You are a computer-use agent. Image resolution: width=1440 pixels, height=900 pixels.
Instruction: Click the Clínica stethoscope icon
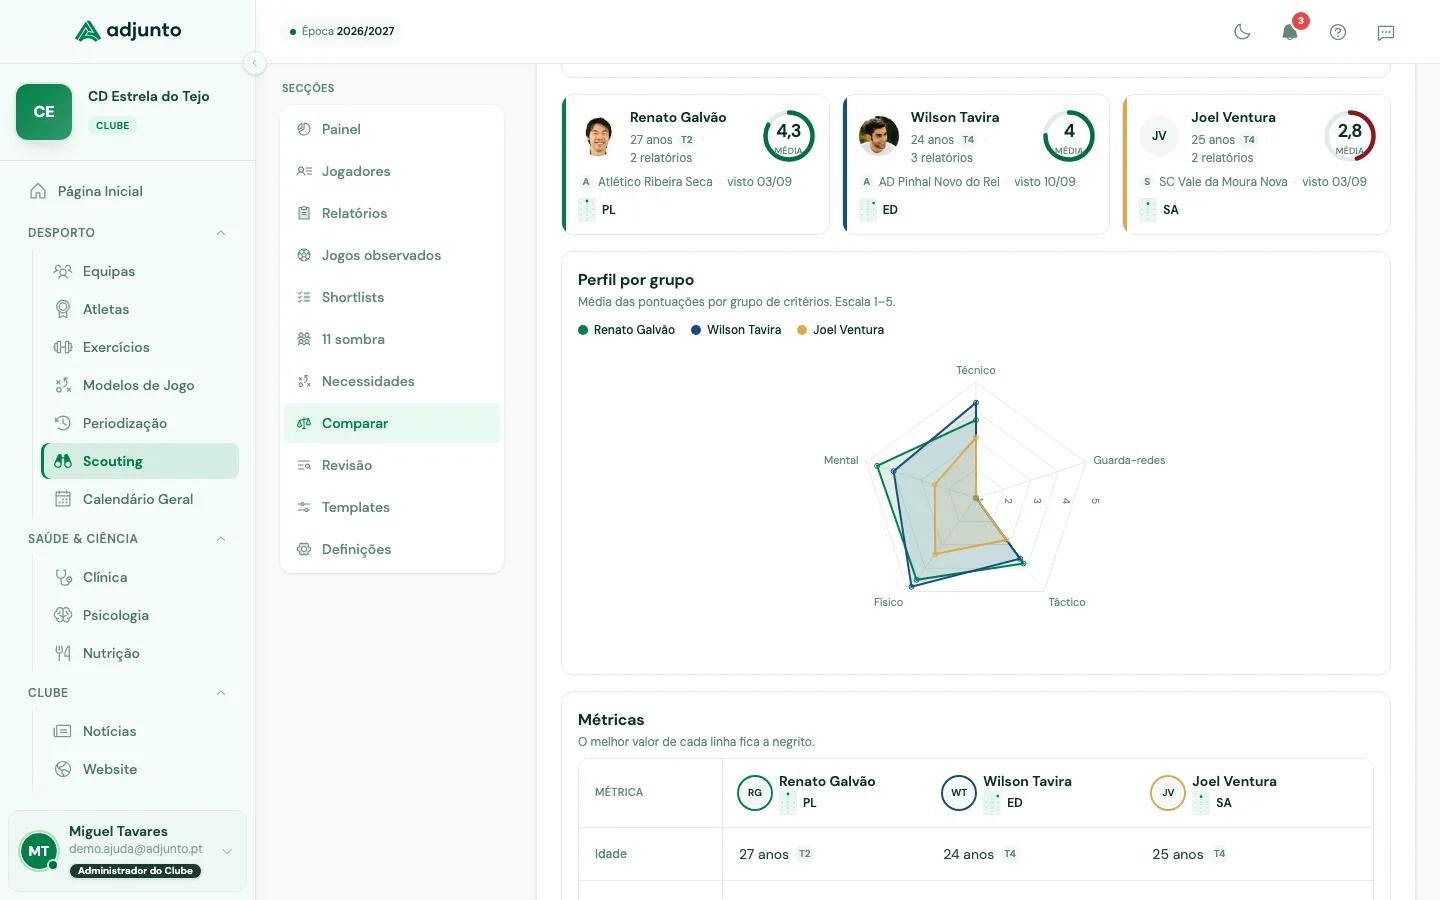coord(63,577)
